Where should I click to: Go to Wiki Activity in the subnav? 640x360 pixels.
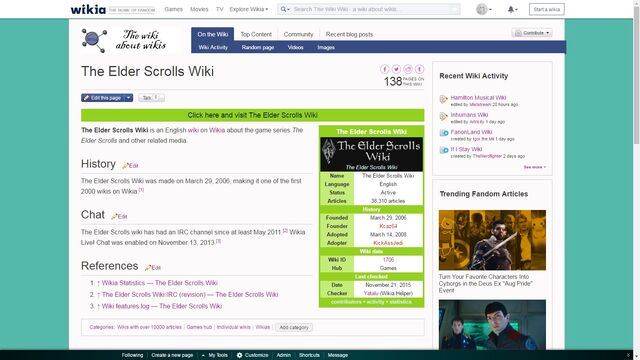click(x=213, y=47)
